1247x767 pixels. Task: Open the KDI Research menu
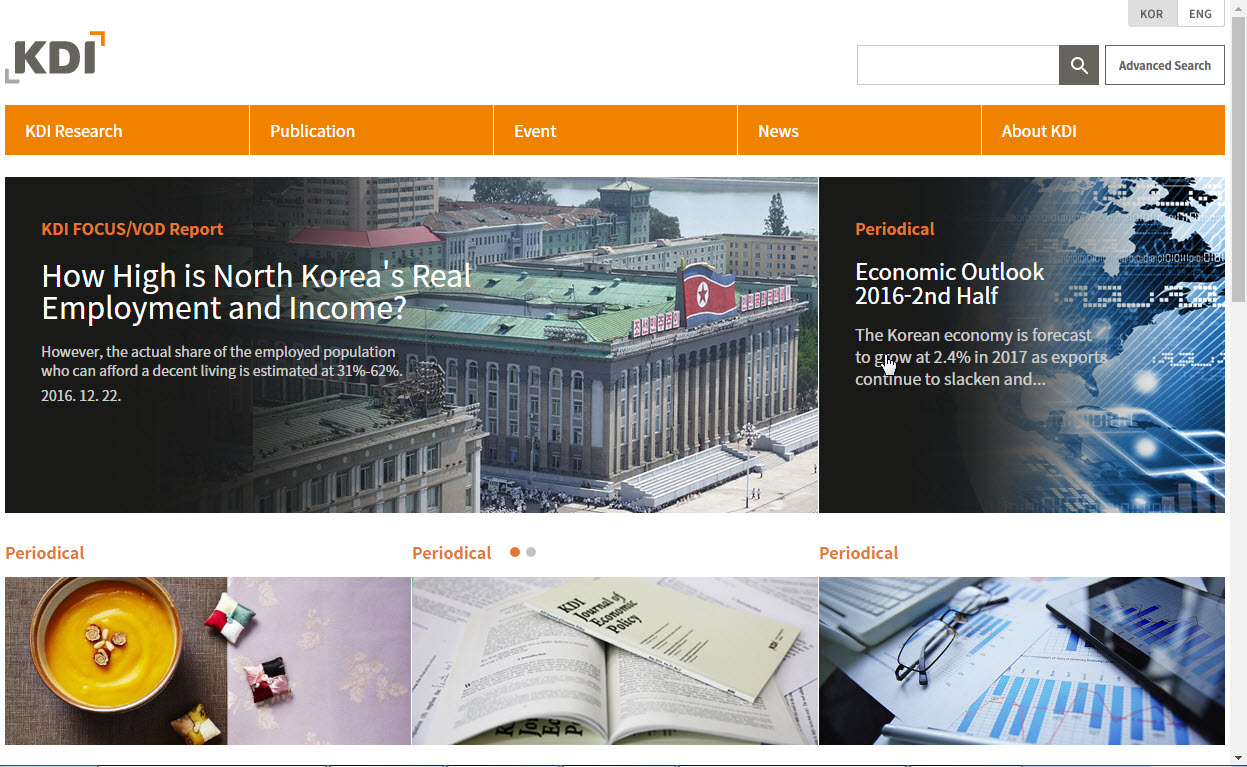(74, 131)
